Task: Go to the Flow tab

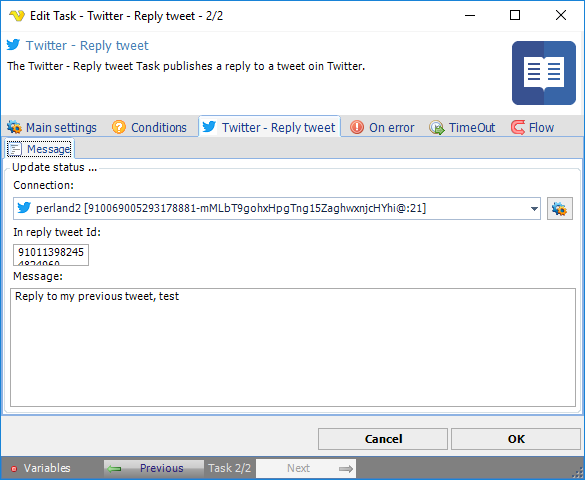Action: pos(532,127)
